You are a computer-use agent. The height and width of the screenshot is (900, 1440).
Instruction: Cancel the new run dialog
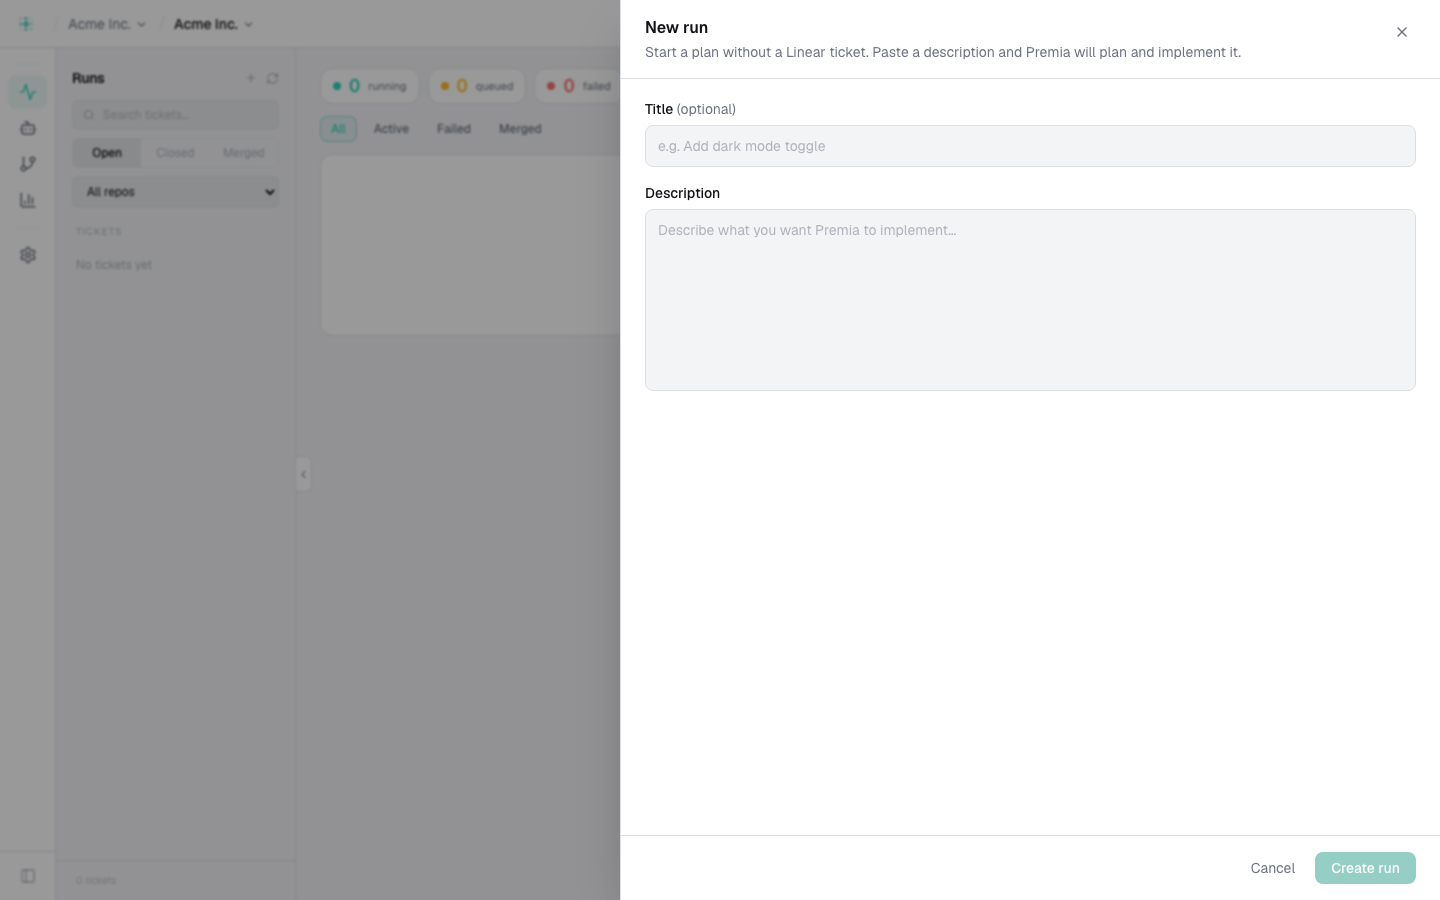tap(1272, 868)
